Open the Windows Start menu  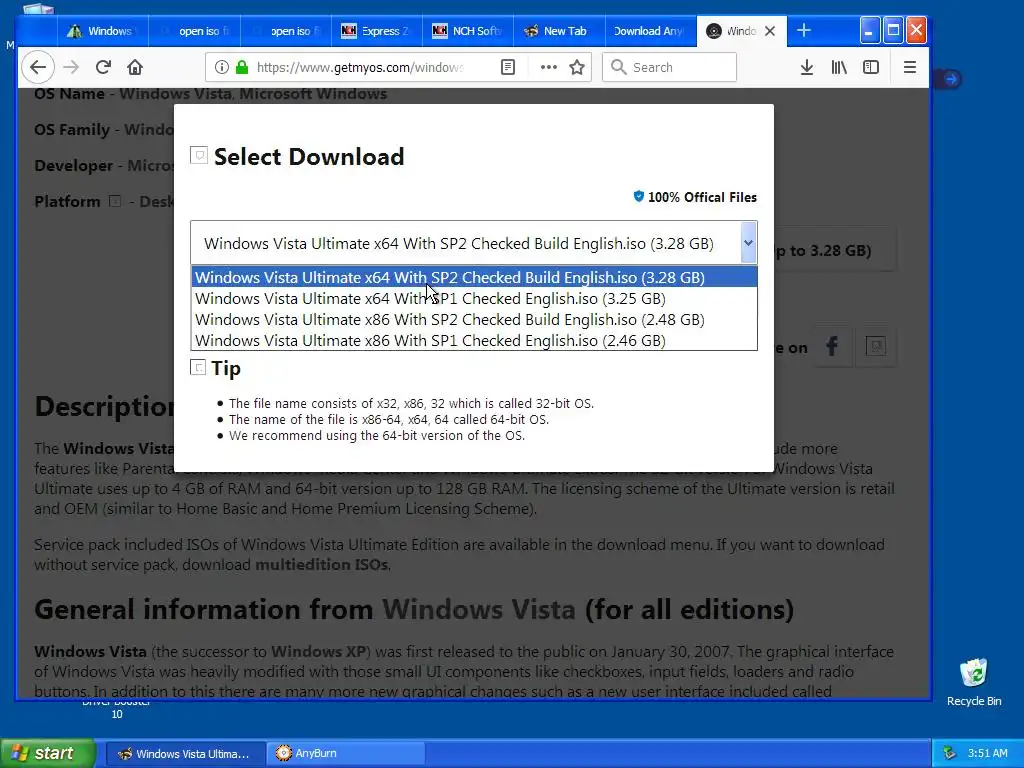(48, 753)
